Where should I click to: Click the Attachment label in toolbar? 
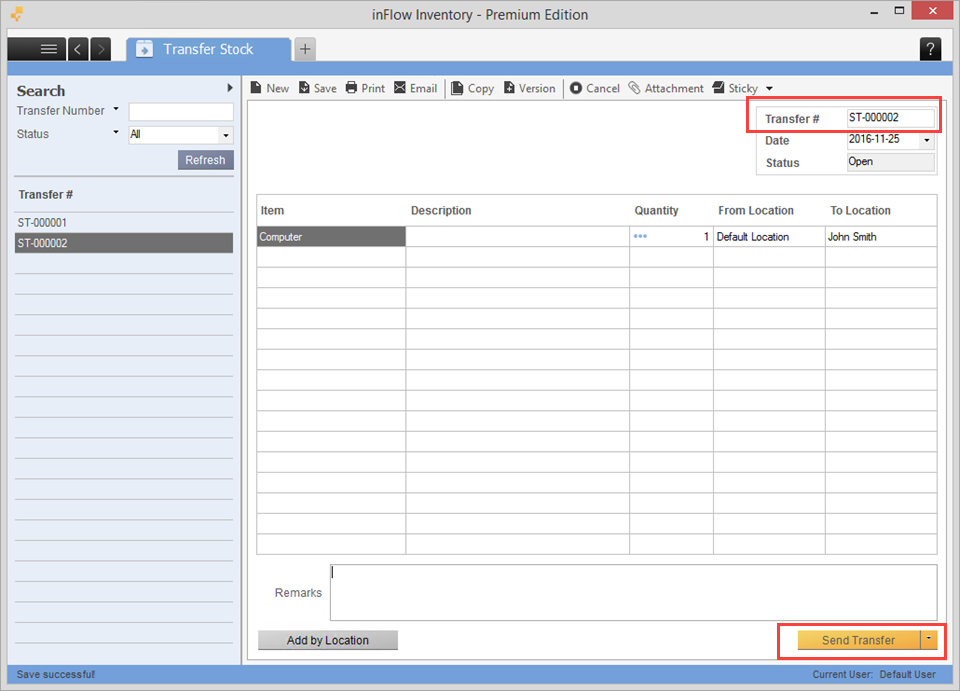coord(674,88)
